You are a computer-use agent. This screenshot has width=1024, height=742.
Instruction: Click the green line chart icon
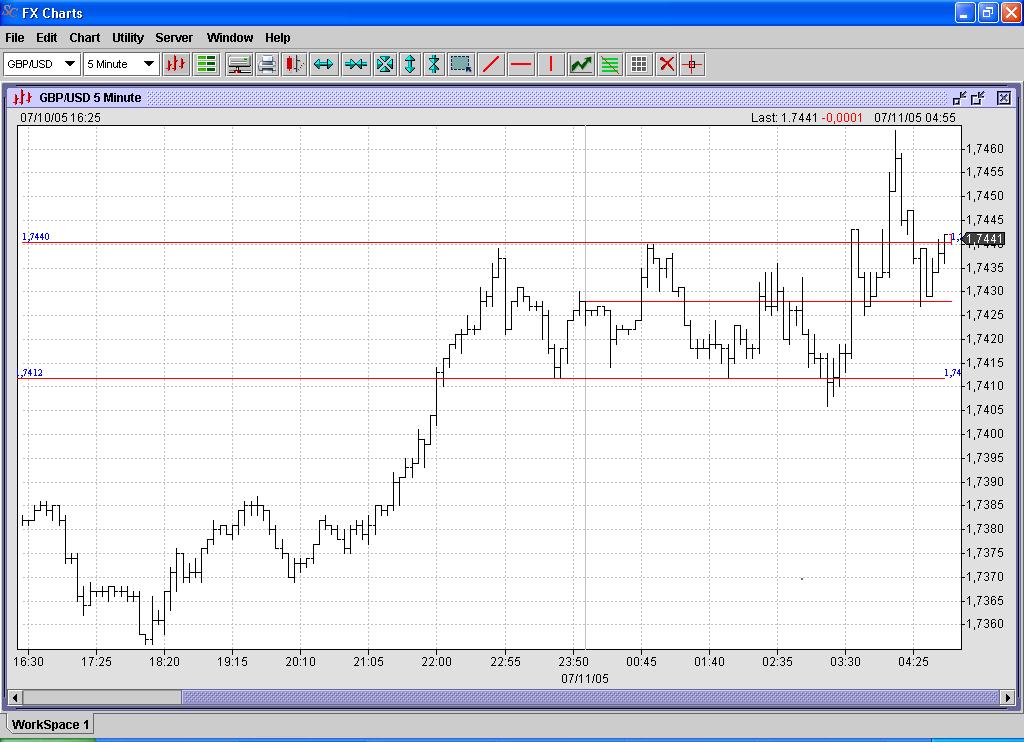click(581, 64)
